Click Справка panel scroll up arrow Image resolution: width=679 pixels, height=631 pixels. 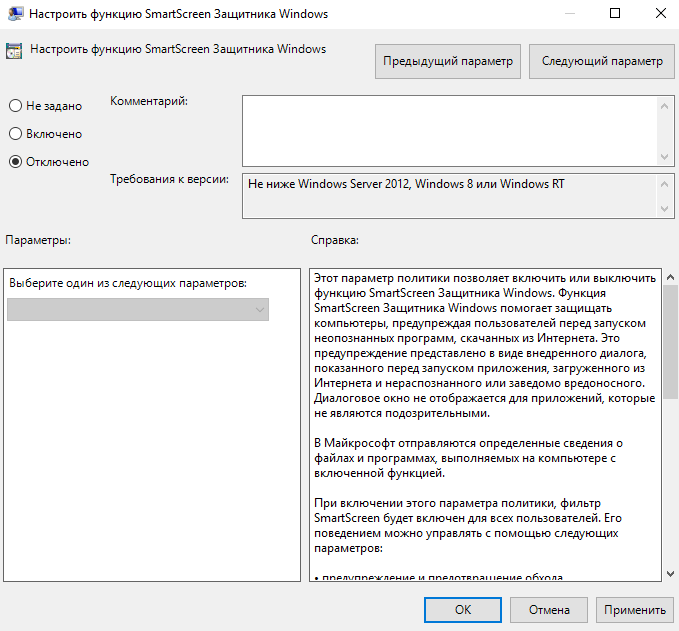click(x=670, y=277)
